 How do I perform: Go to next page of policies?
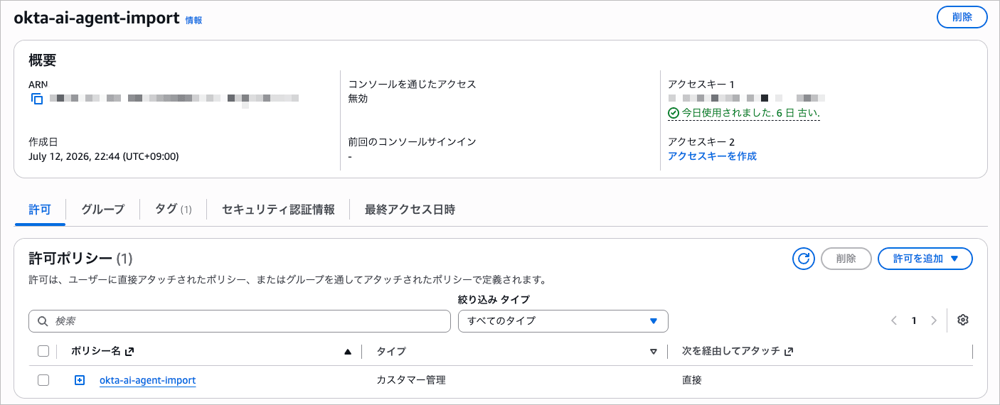tap(934, 321)
